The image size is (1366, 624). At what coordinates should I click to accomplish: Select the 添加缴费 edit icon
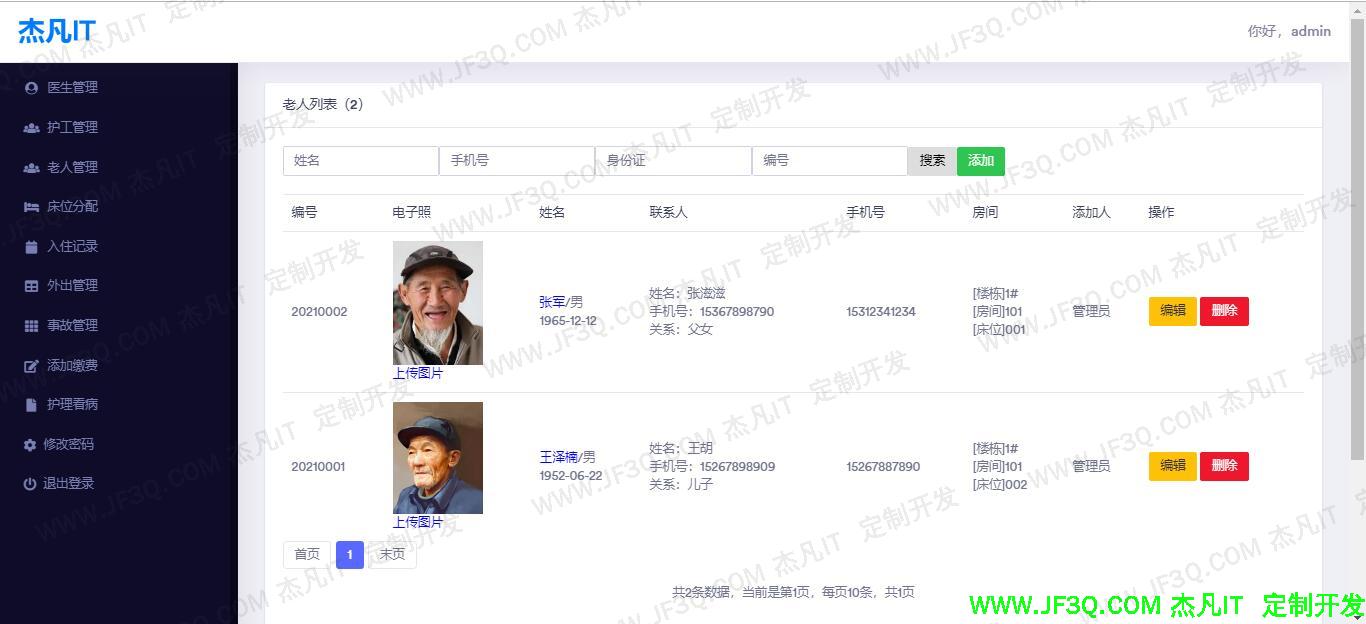click(30, 365)
